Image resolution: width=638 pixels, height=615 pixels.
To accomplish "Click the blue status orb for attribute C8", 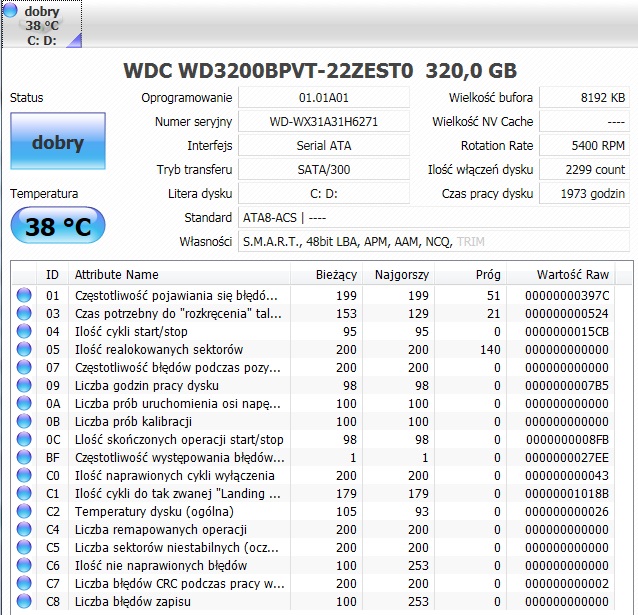I will [x=24, y=601].
